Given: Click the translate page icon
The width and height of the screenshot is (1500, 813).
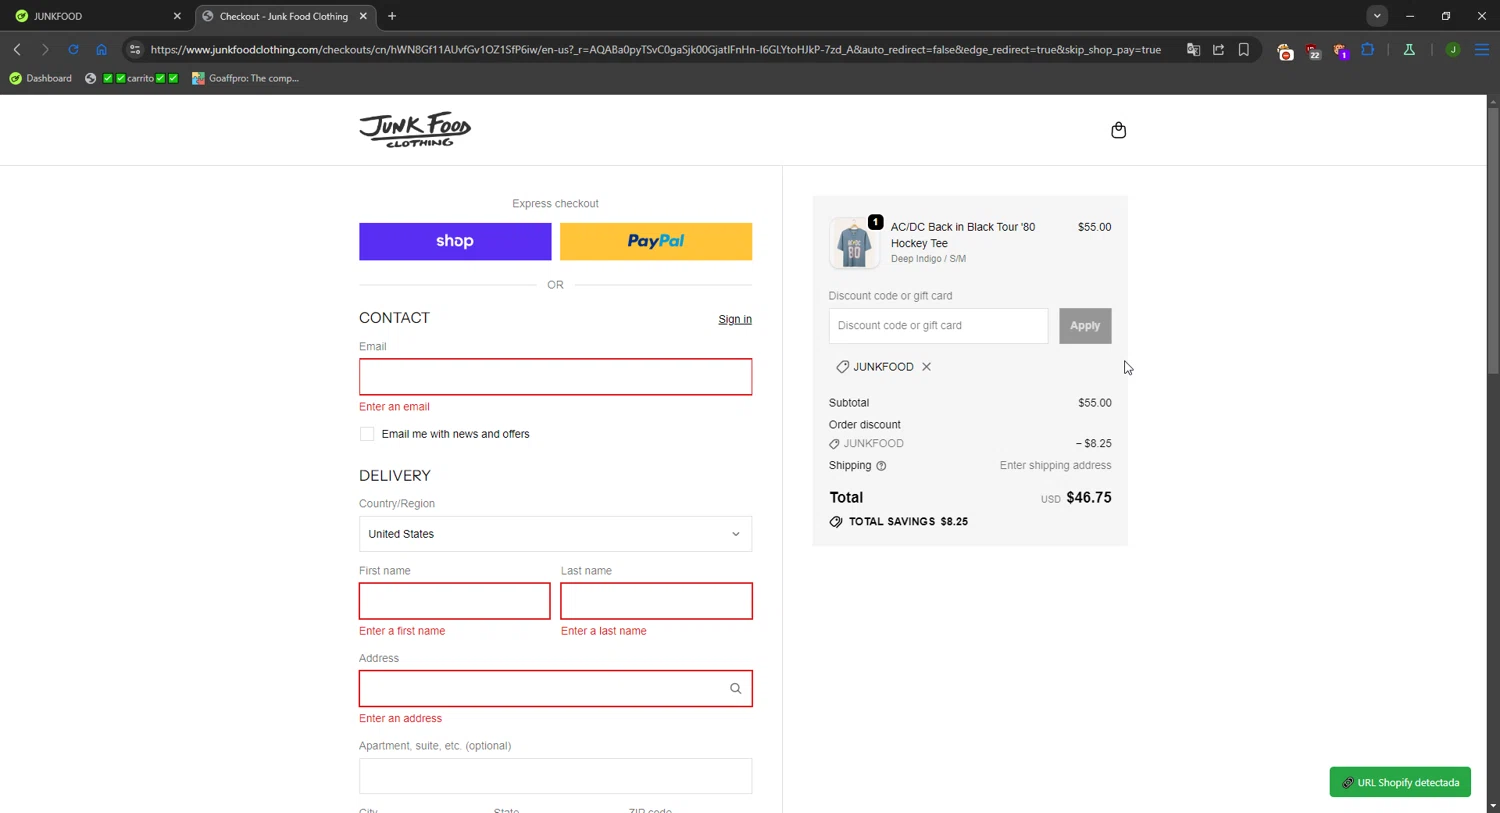Looking at the screenshot, I should (1193, 49).
